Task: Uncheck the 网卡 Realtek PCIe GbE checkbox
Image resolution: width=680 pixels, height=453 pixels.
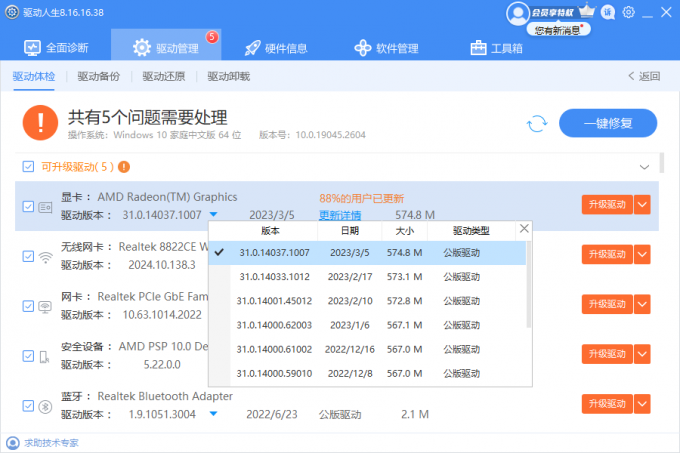Action: coord(28,306)
